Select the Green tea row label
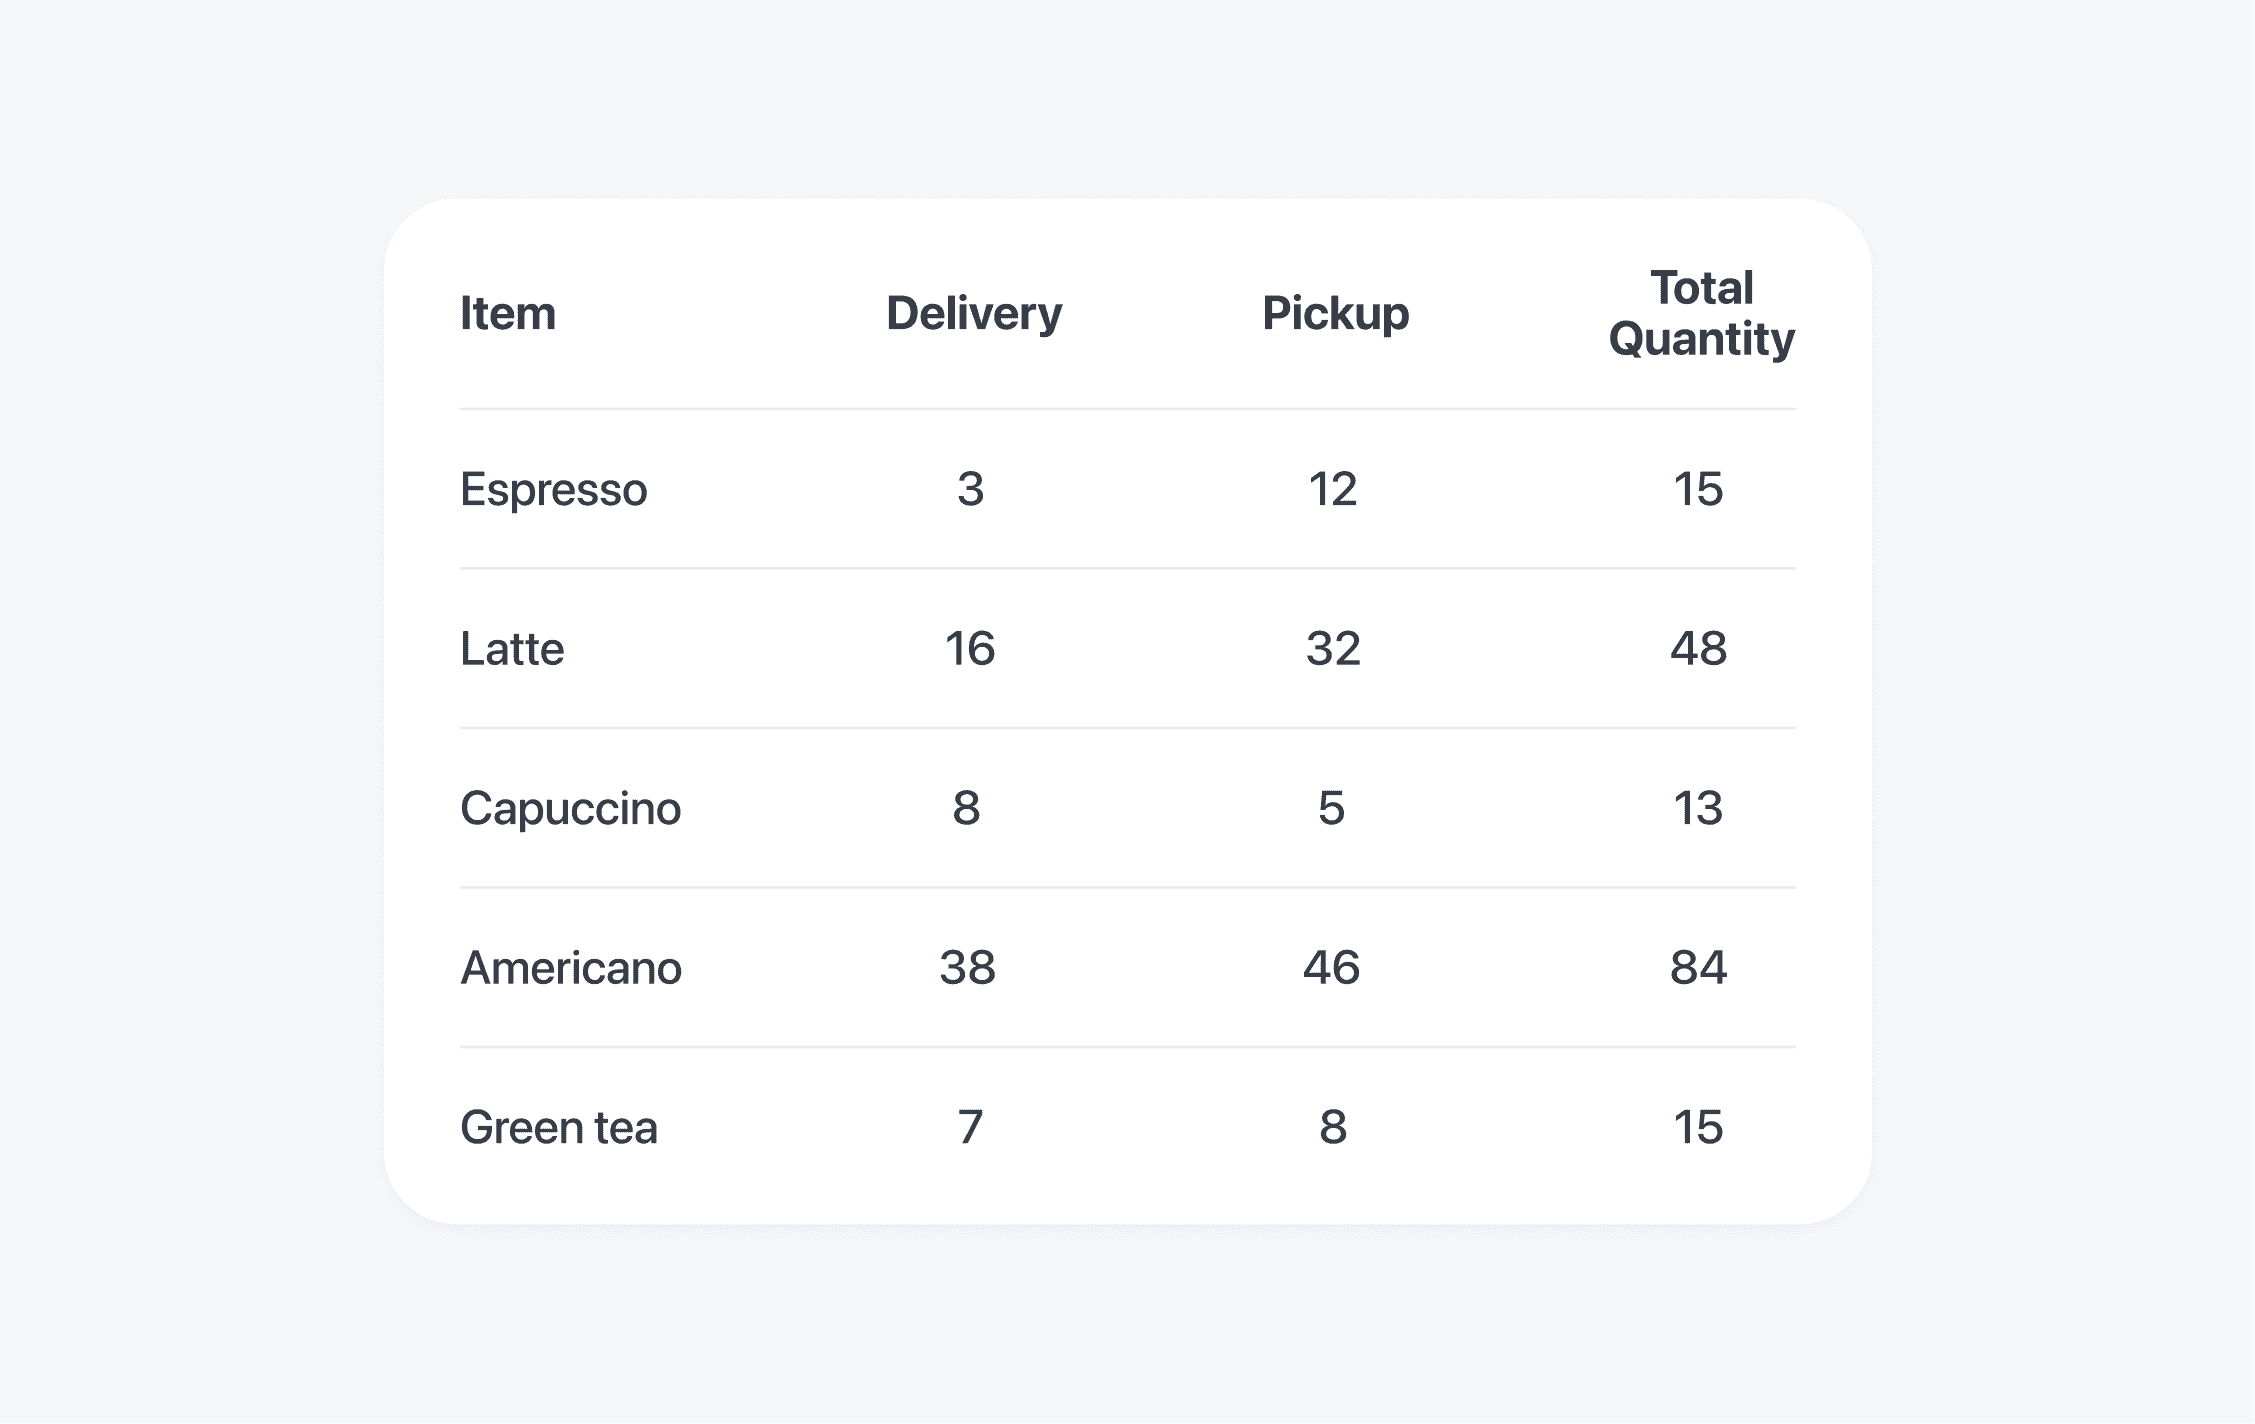The image size is (2255, 1424). click(x=558, y=1128)
